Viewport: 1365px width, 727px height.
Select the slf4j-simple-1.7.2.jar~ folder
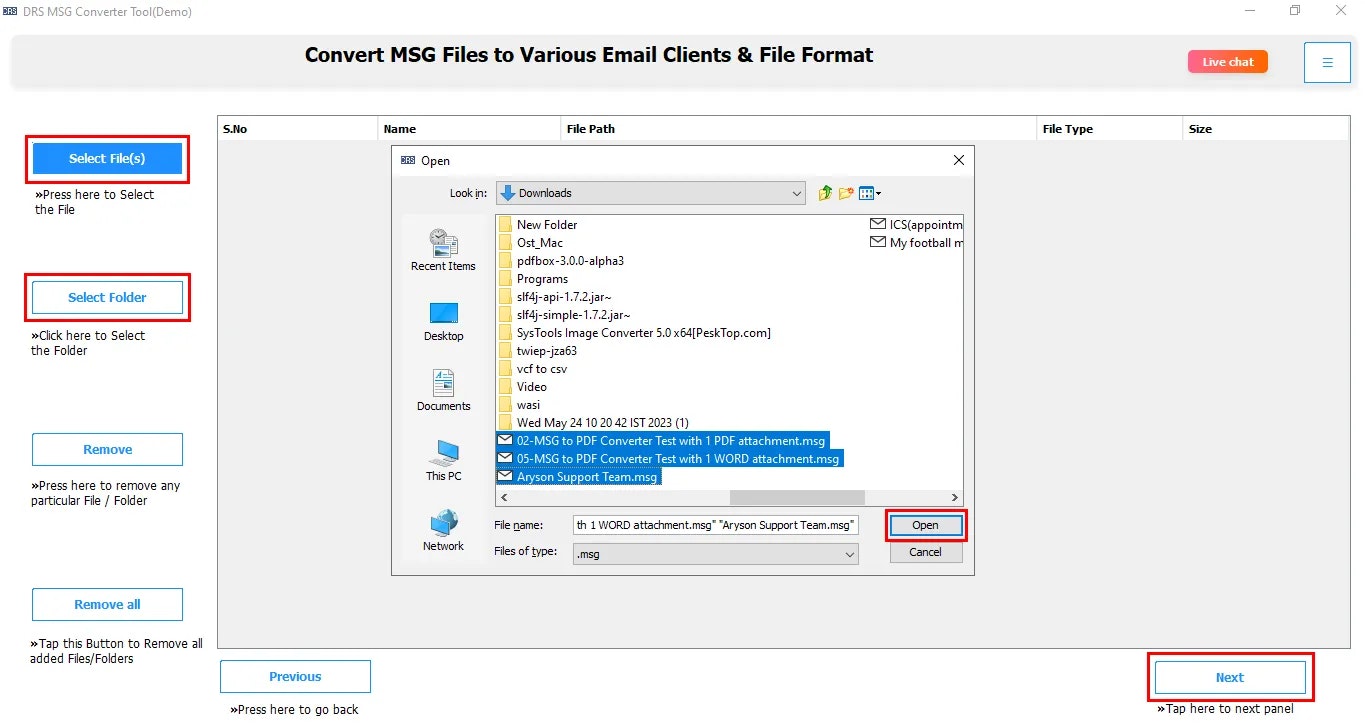pyautogui.click(x=565, y=315)
